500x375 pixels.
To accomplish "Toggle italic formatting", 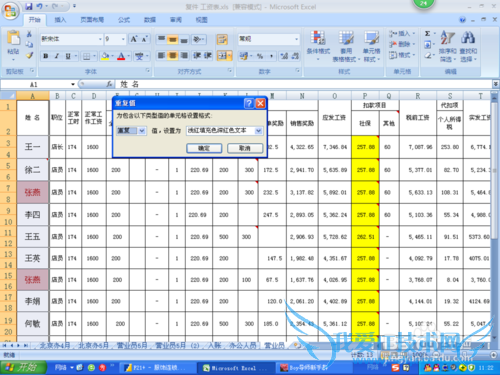I will pos(57,56).
